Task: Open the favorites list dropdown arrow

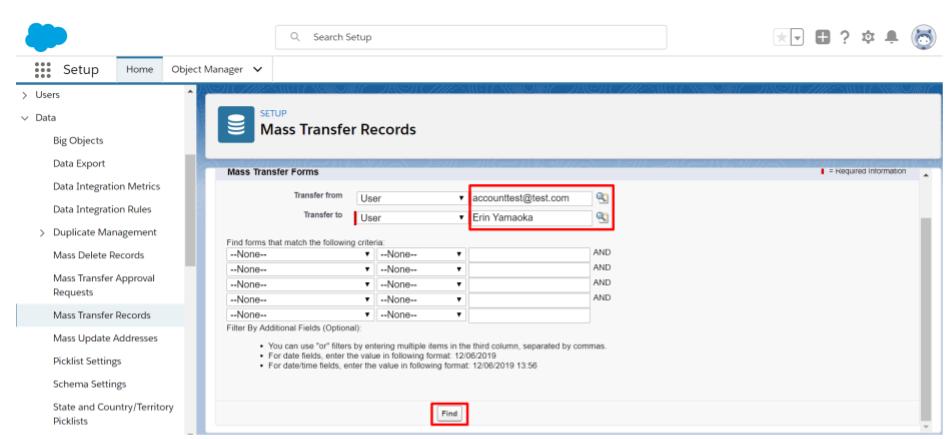Action: 797,37
